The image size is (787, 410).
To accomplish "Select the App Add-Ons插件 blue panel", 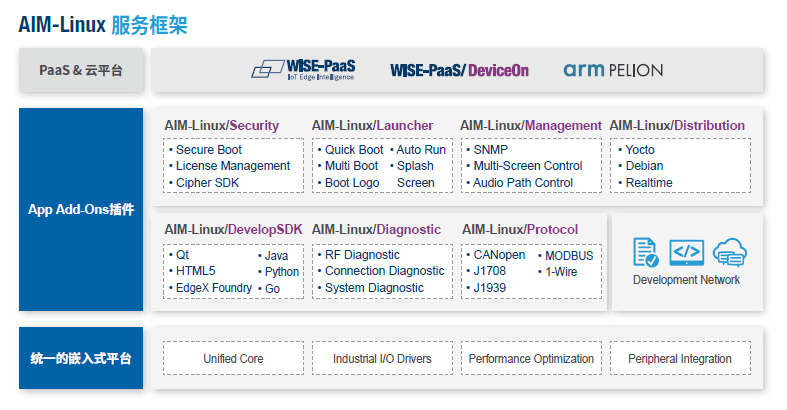I will (x=81, y=209).
